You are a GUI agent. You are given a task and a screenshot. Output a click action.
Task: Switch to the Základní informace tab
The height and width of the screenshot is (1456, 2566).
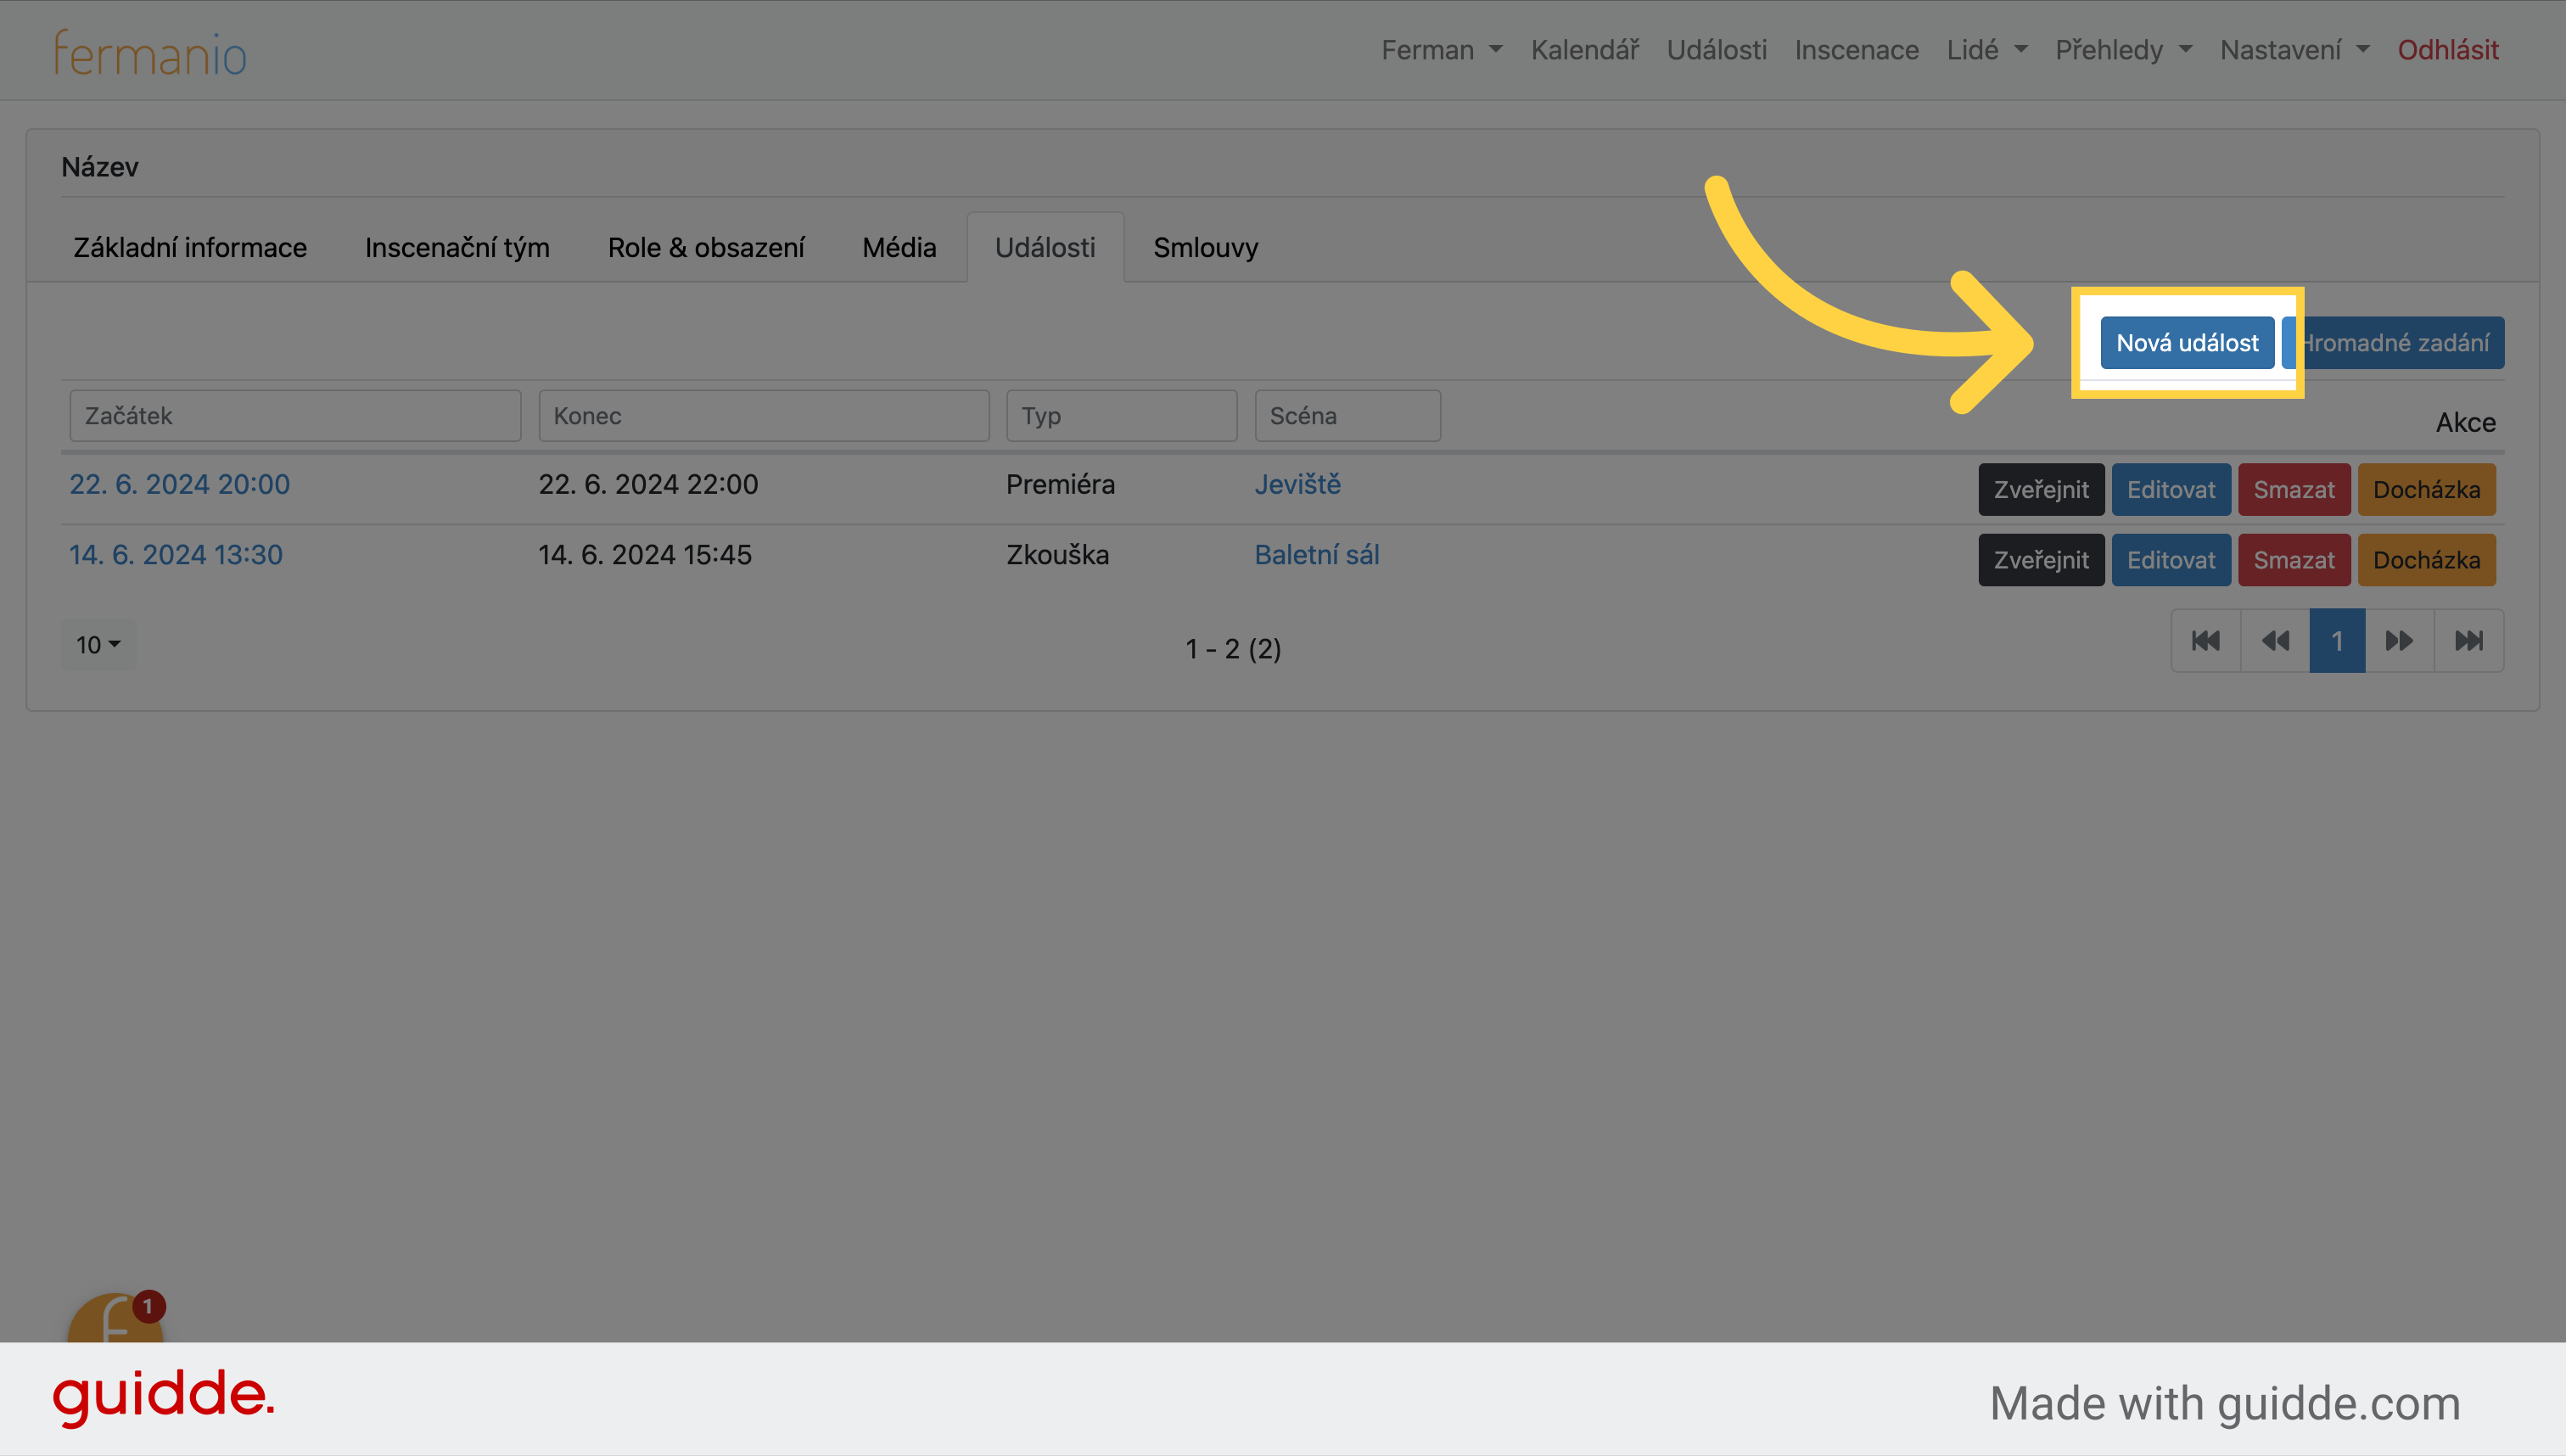point(190,248)
